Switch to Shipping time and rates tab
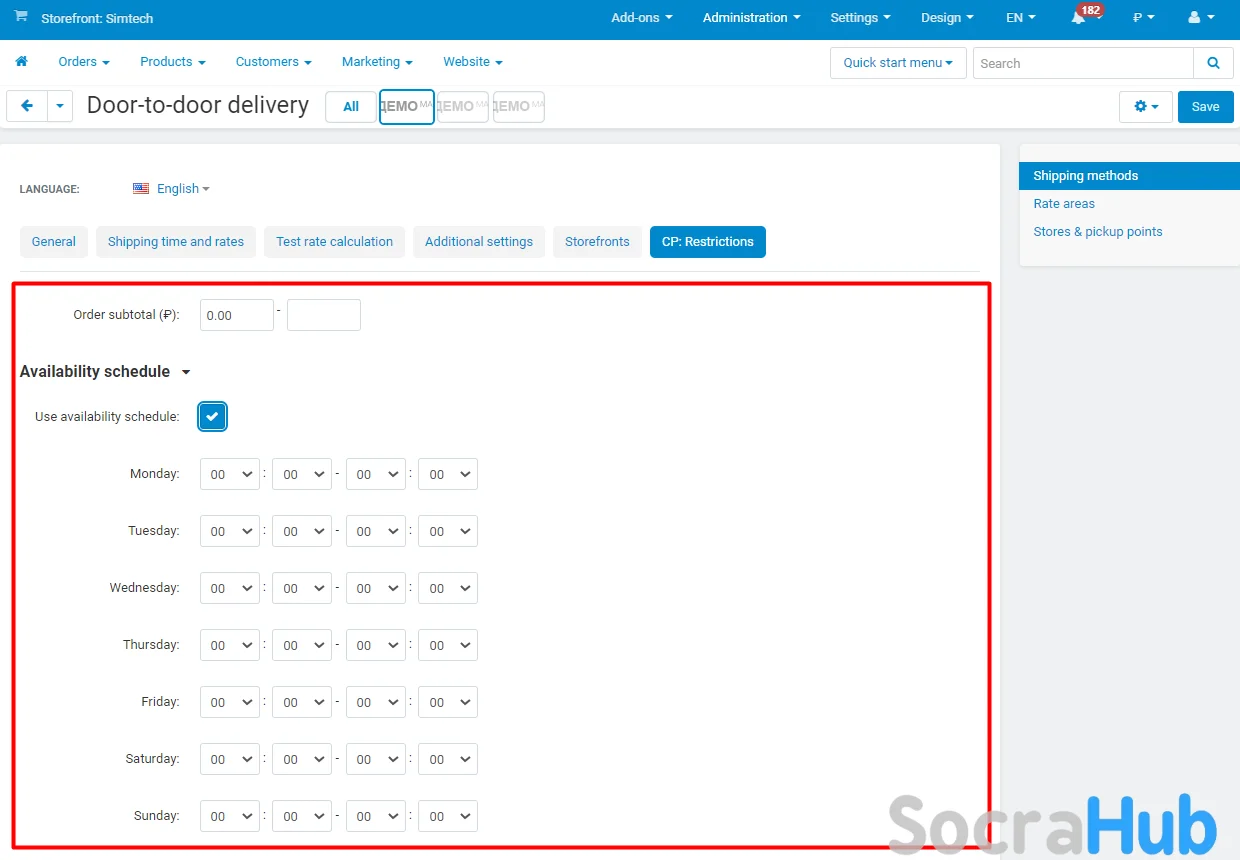Image resolution: width=1240 pixels, height=860 pixels. 176,242
